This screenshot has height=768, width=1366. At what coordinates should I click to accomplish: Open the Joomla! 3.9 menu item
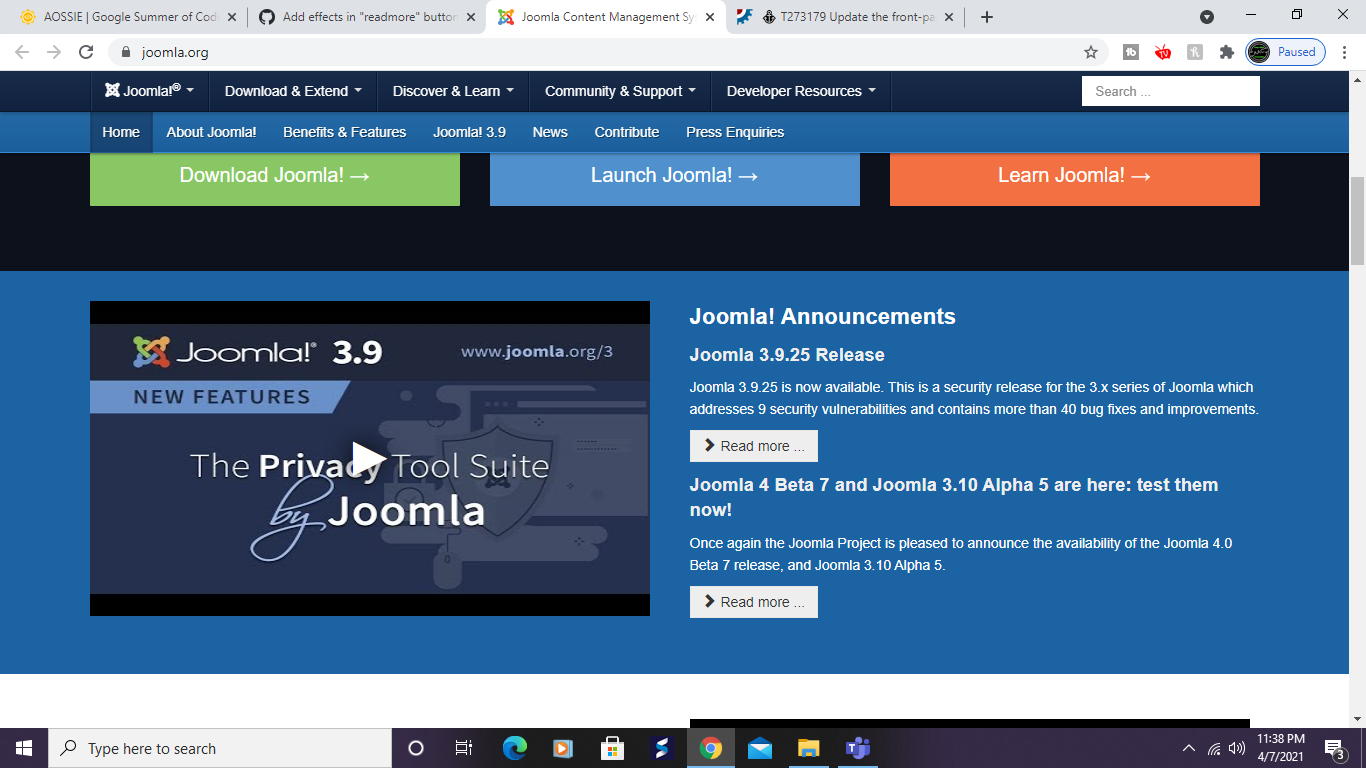469,132
